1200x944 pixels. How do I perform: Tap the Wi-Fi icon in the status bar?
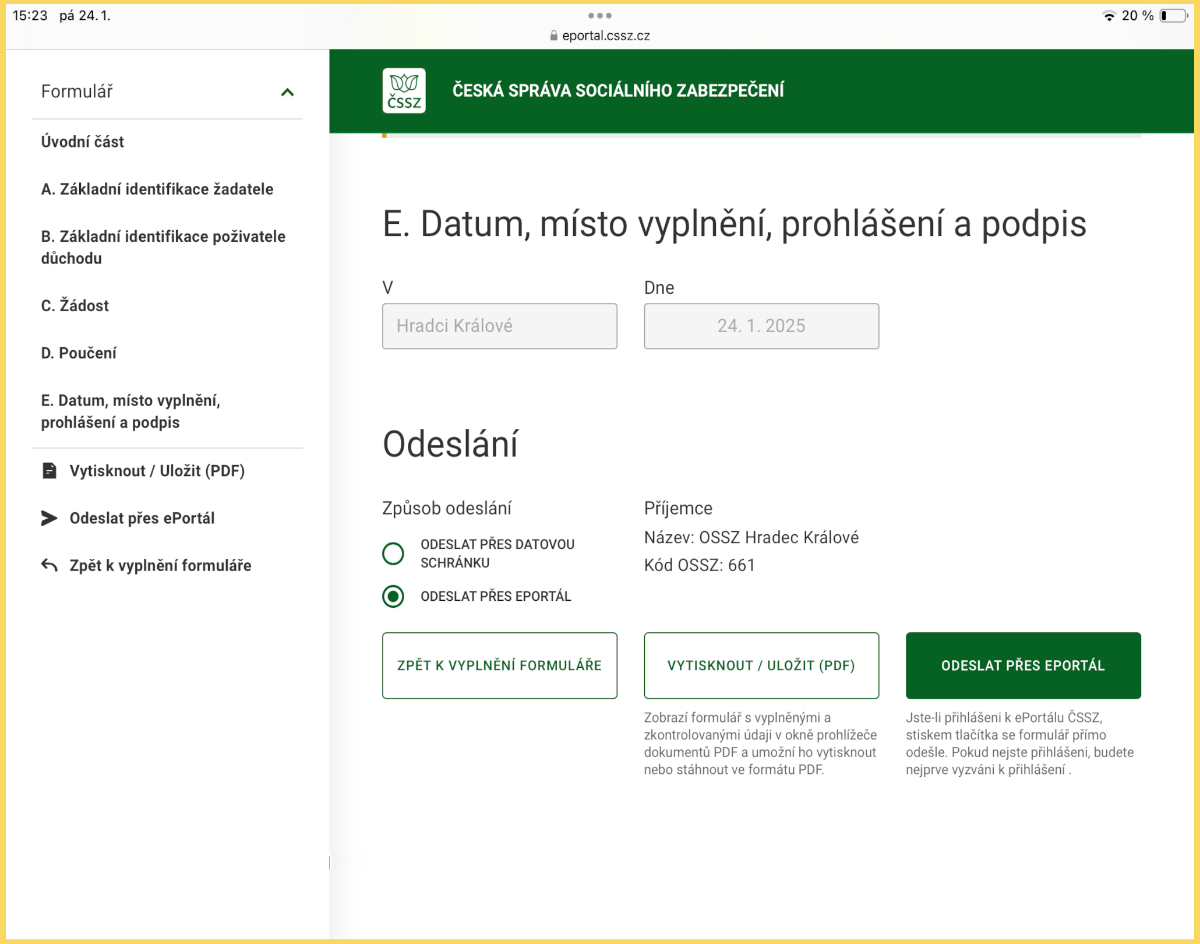coord(1112,15)
